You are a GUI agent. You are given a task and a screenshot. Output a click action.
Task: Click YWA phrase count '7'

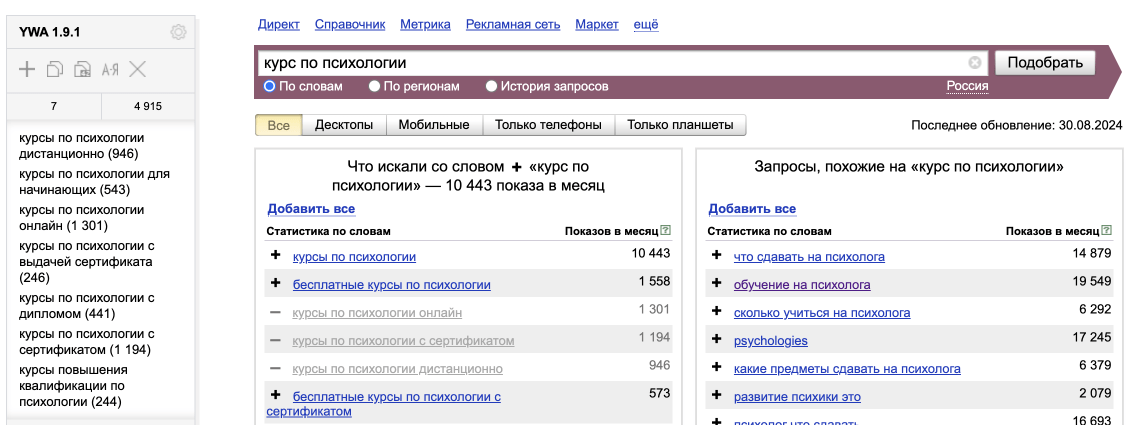pyautogui.click(x=54, y=107)
